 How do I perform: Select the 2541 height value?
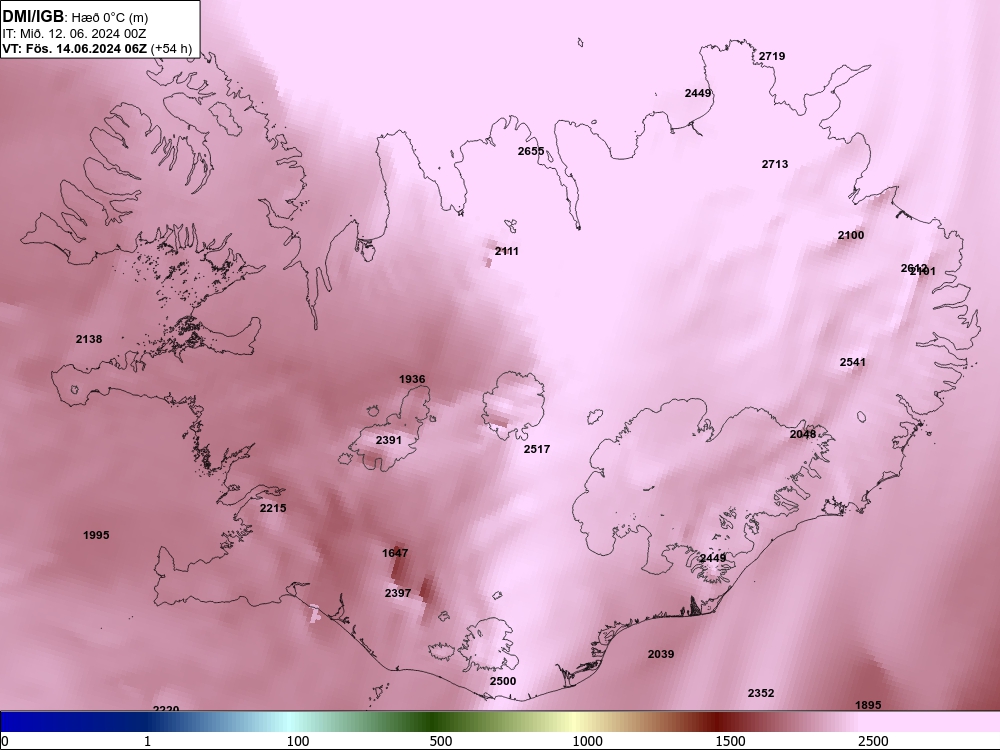click(853, 362)
